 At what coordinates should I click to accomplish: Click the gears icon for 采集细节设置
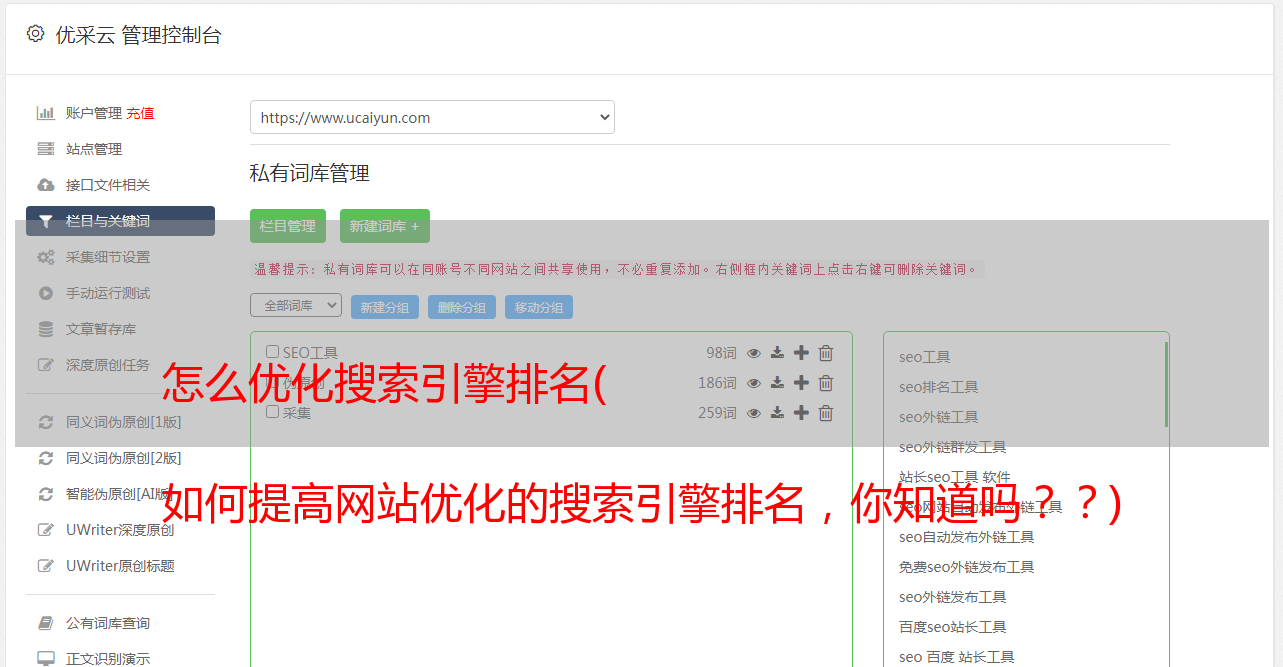45,257
